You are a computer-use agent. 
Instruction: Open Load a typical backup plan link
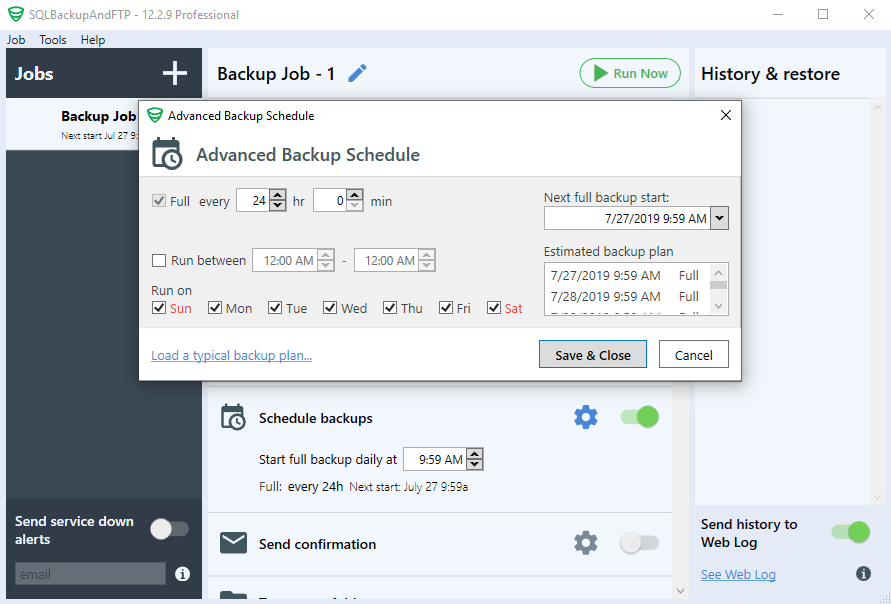point(231,355)
